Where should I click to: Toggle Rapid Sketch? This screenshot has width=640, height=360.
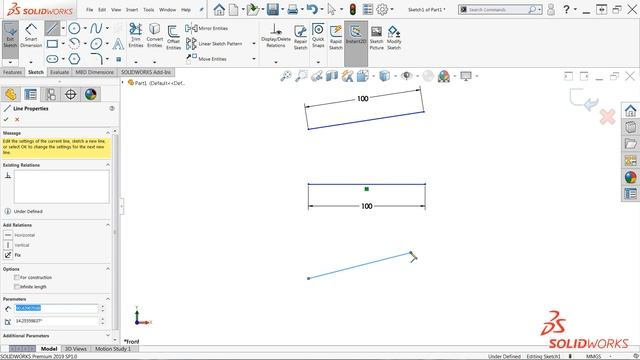point(336,37)
